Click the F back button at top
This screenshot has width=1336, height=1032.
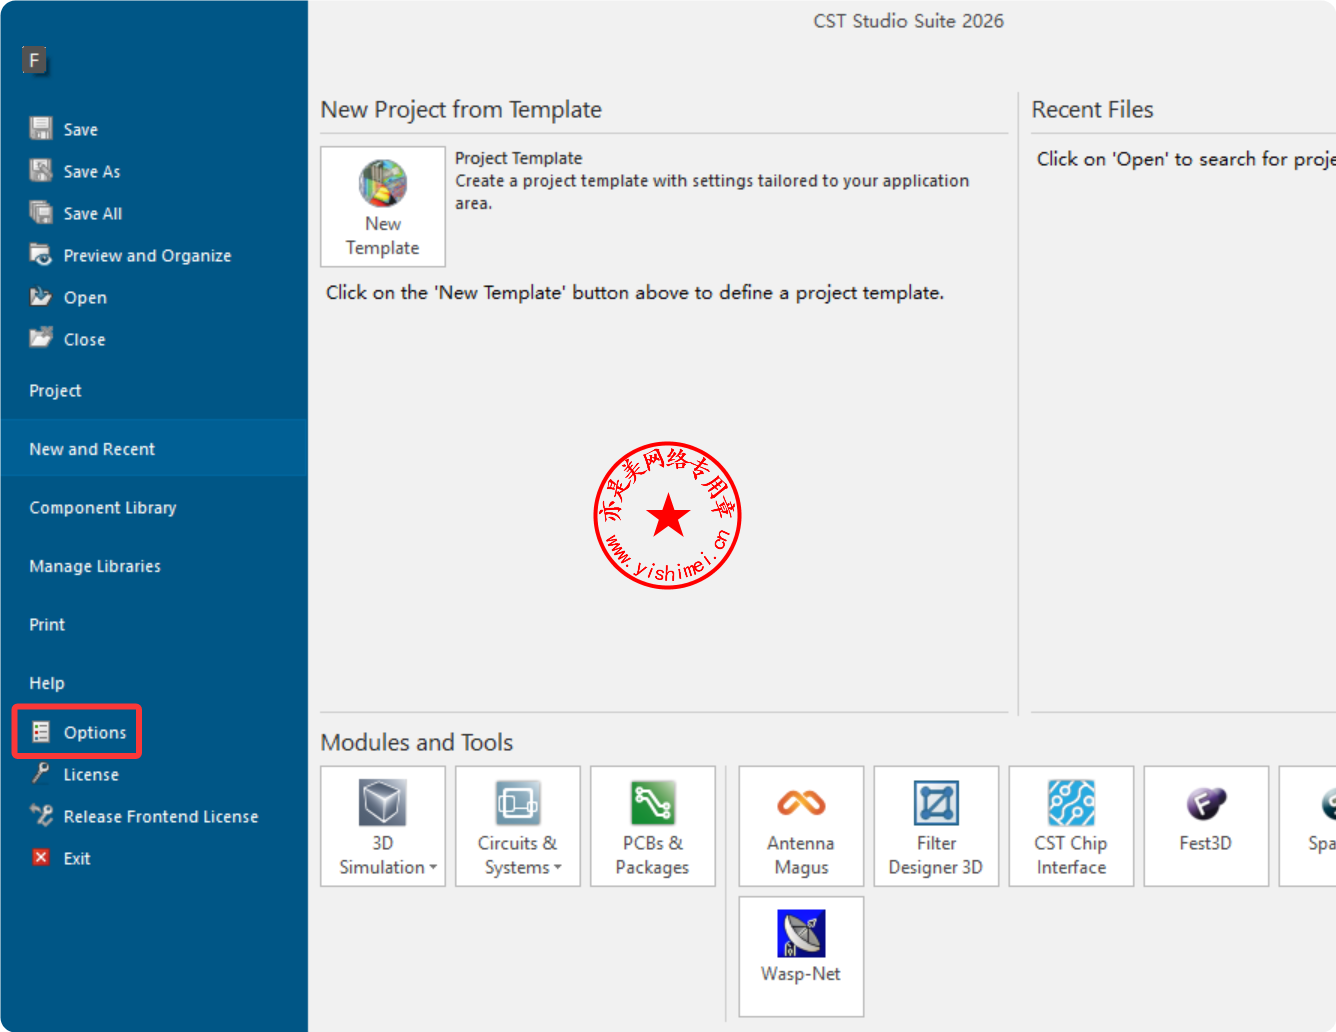point(34,60)
